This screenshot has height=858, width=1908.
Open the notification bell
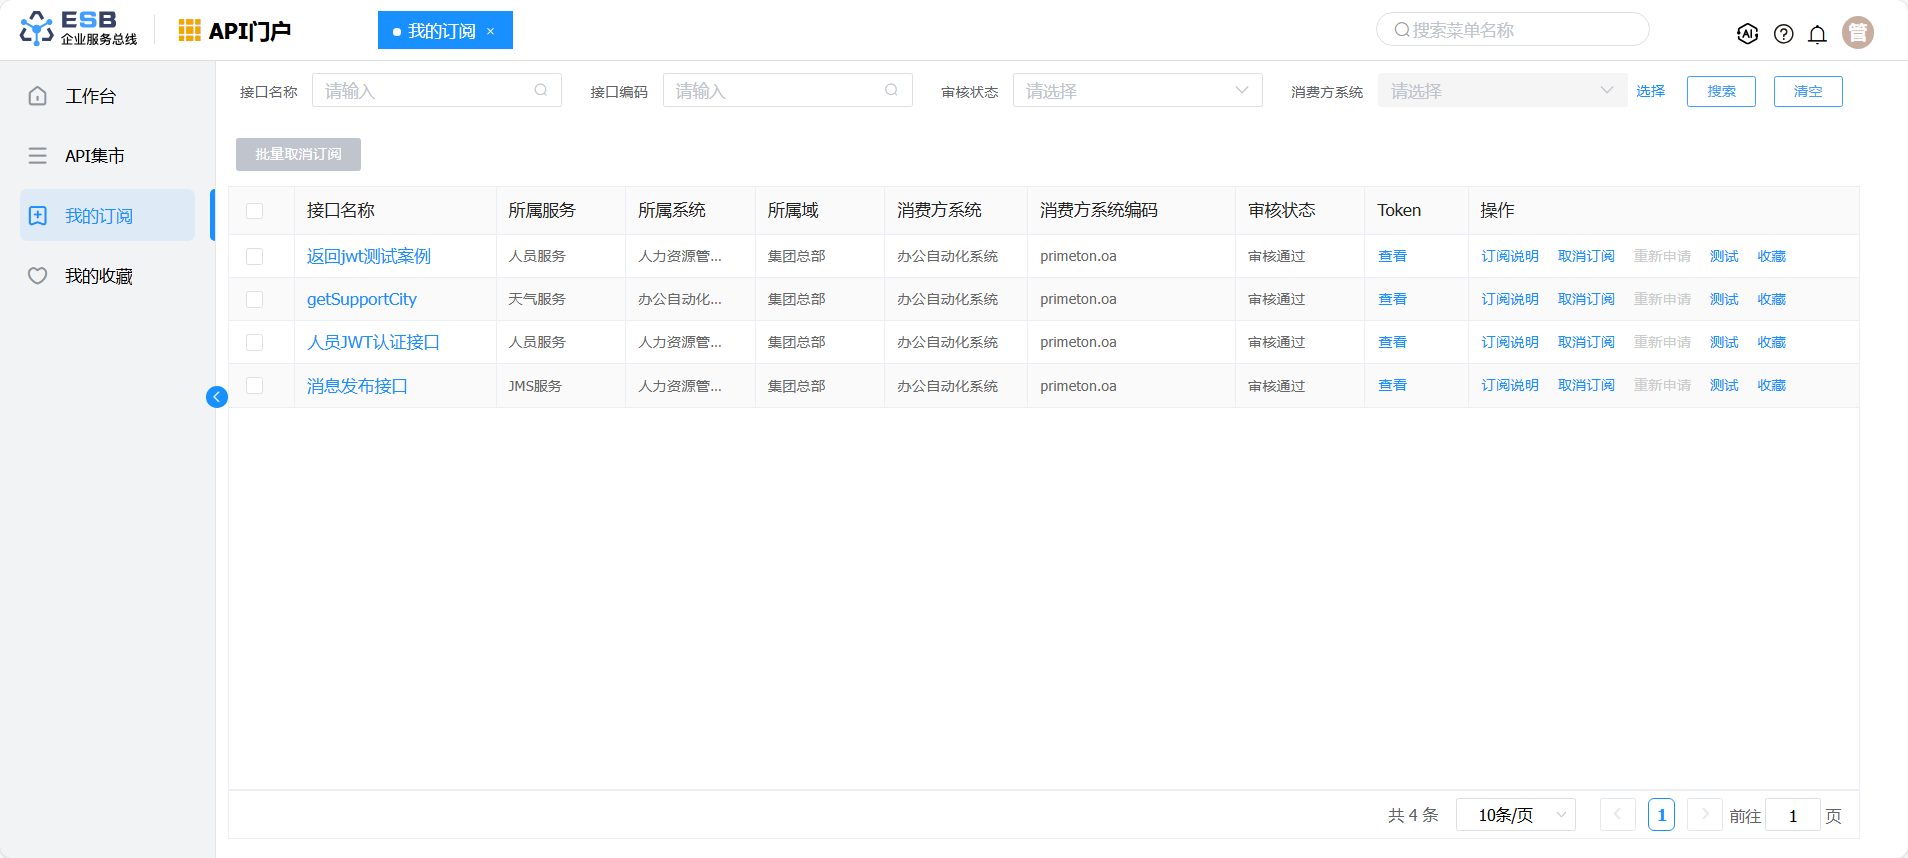[x=1817, y=34]
